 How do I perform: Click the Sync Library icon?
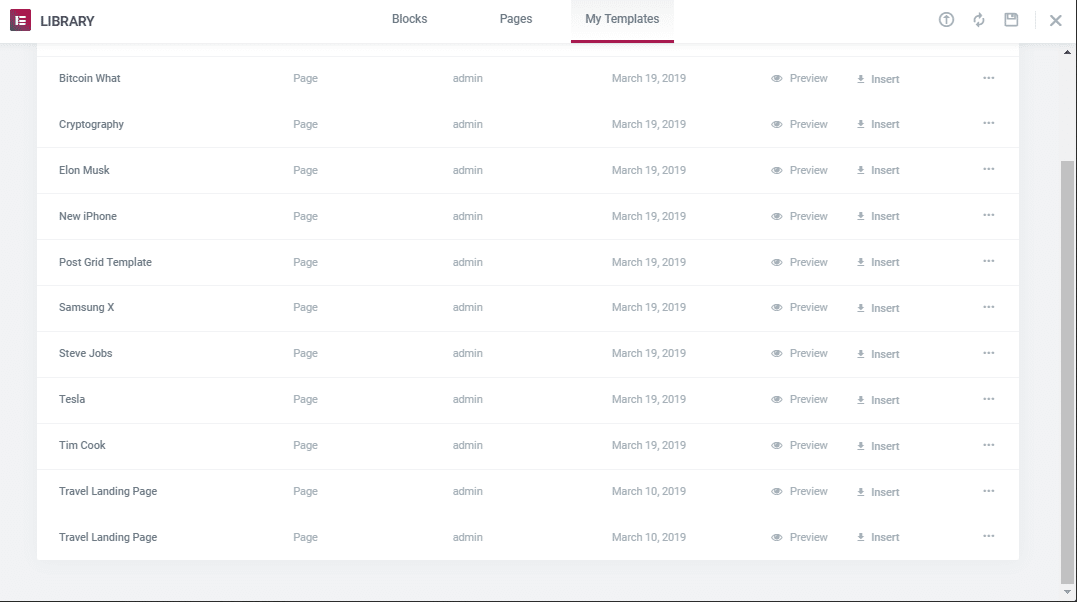click(978, 19)
